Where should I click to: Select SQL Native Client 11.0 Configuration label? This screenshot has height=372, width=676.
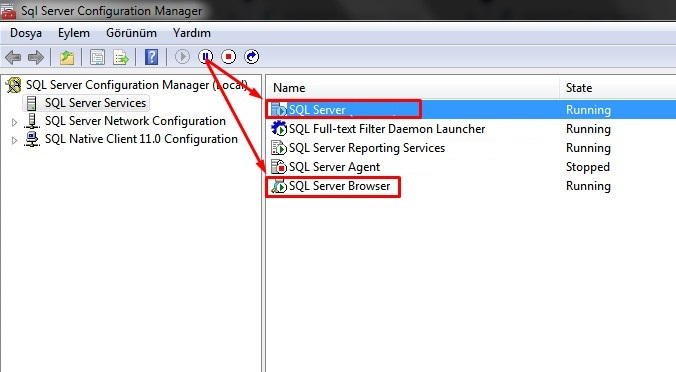click(141, 139)
